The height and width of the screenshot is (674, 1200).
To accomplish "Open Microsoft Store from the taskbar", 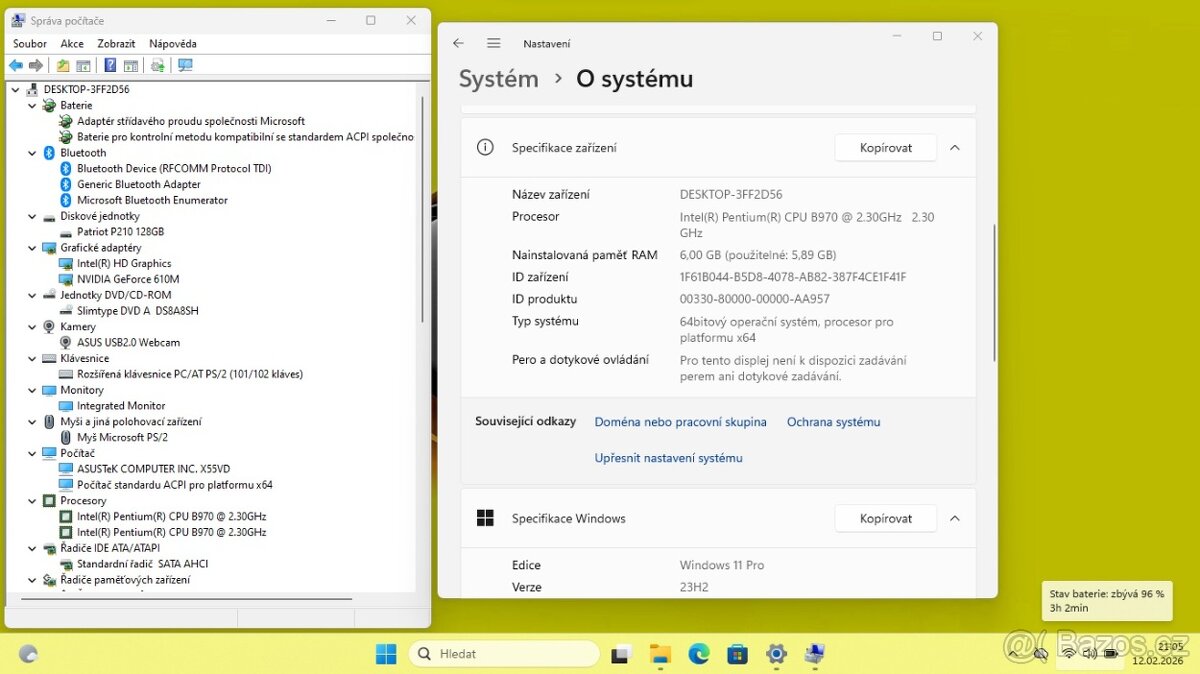I will pyautogui.click(x=737, y=654).
